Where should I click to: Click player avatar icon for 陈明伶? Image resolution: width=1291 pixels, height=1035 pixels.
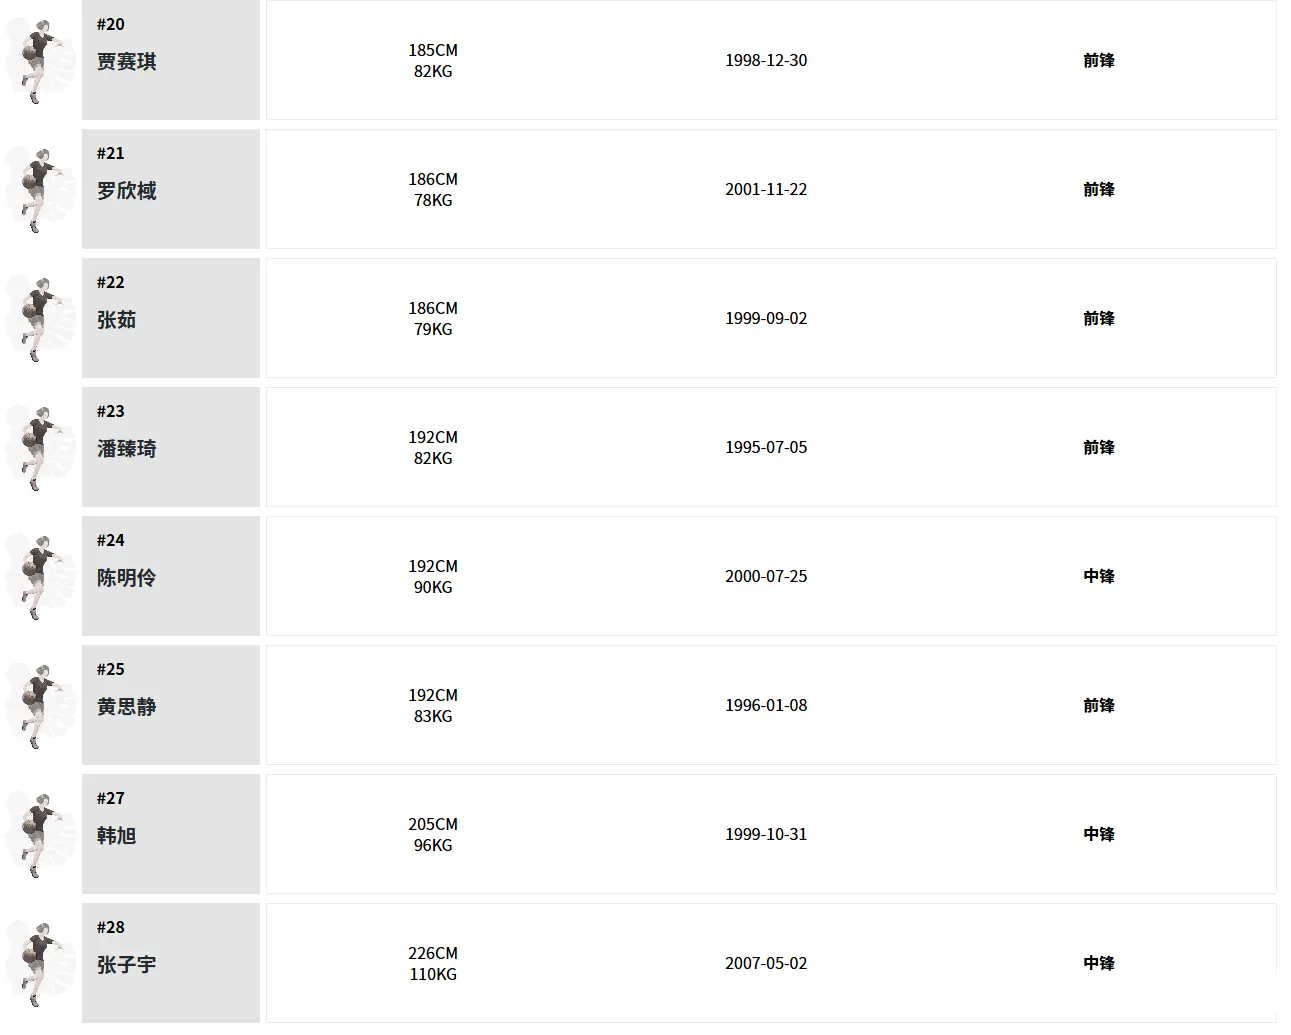[40, 576]
